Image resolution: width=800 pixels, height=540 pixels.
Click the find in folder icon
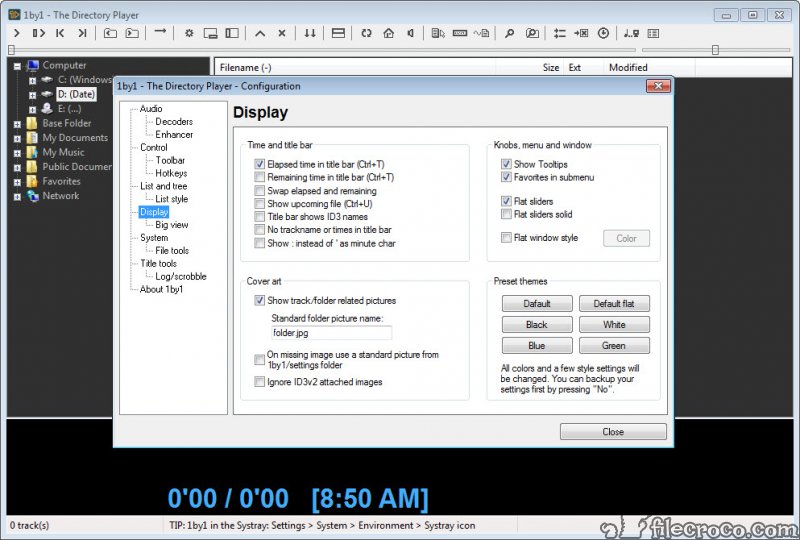[x=532, y=33]
